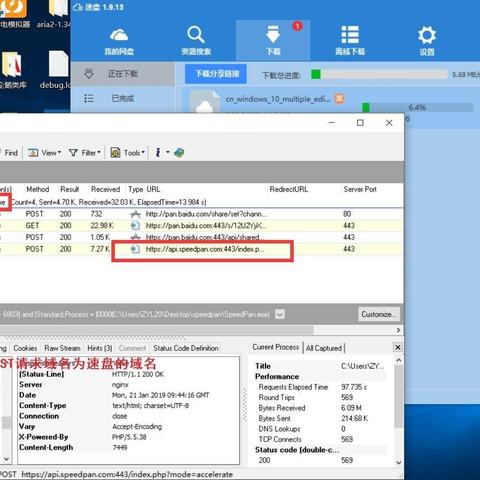Open the View dropdown menu

(45, 153)
